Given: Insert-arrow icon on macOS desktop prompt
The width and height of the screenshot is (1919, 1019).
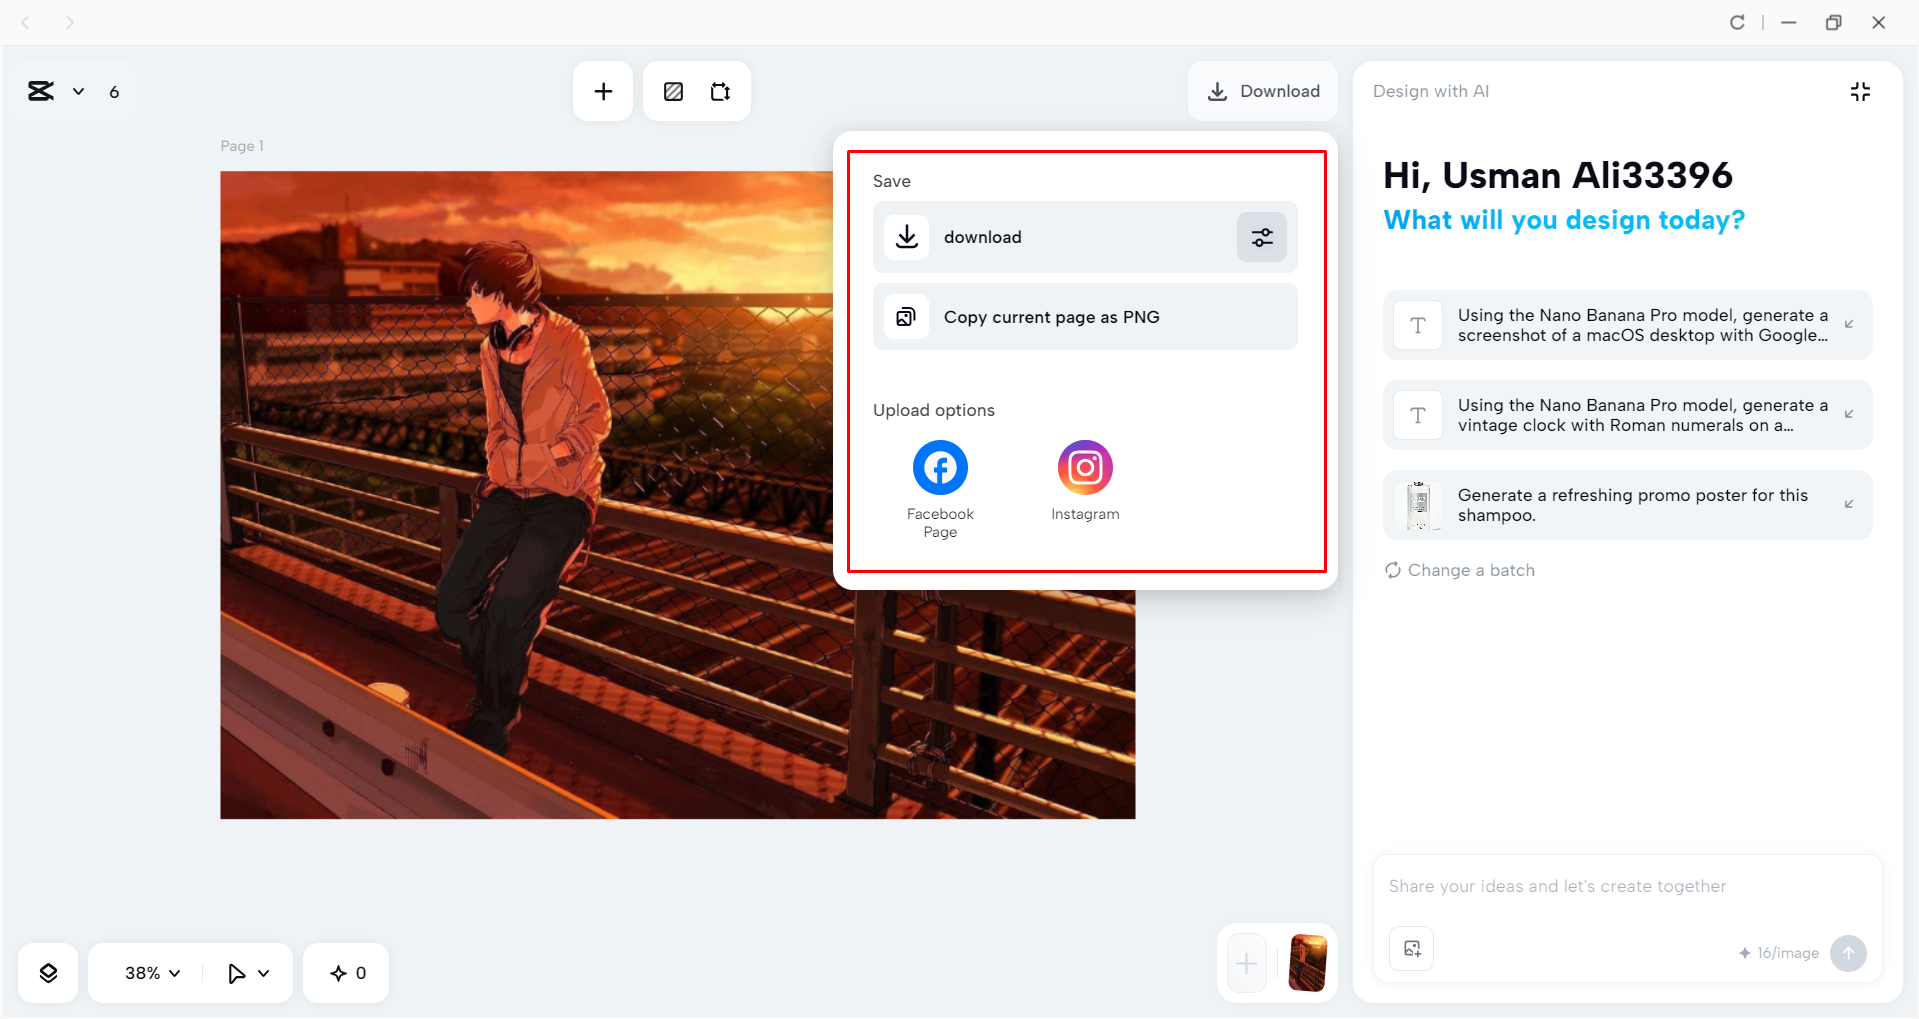Looking at the screenshot, I should point(1849,324).
